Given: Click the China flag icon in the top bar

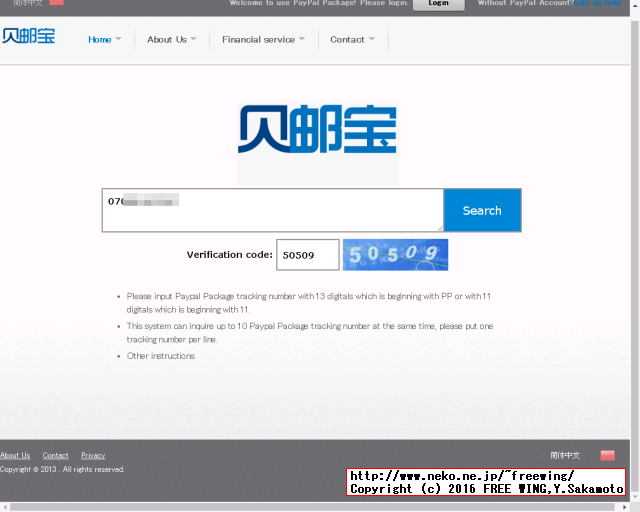Looking at the screenshot, I should 56,2.
